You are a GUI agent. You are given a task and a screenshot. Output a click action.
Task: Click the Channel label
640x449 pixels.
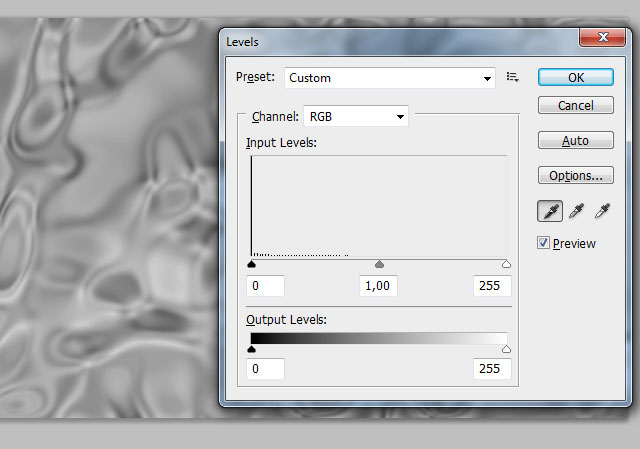275,117
